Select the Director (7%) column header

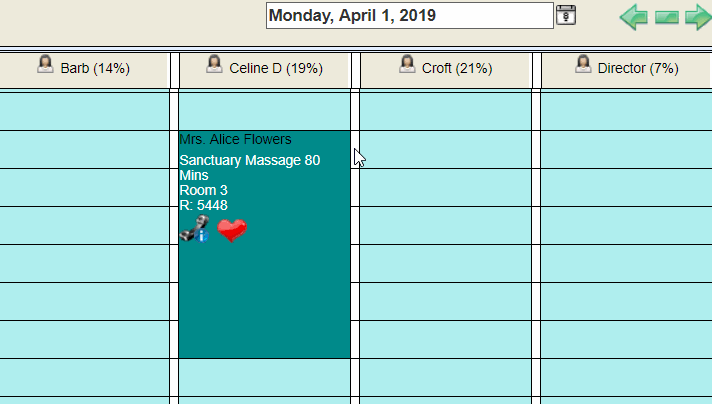pyautogui.click(x=626, y=70)
